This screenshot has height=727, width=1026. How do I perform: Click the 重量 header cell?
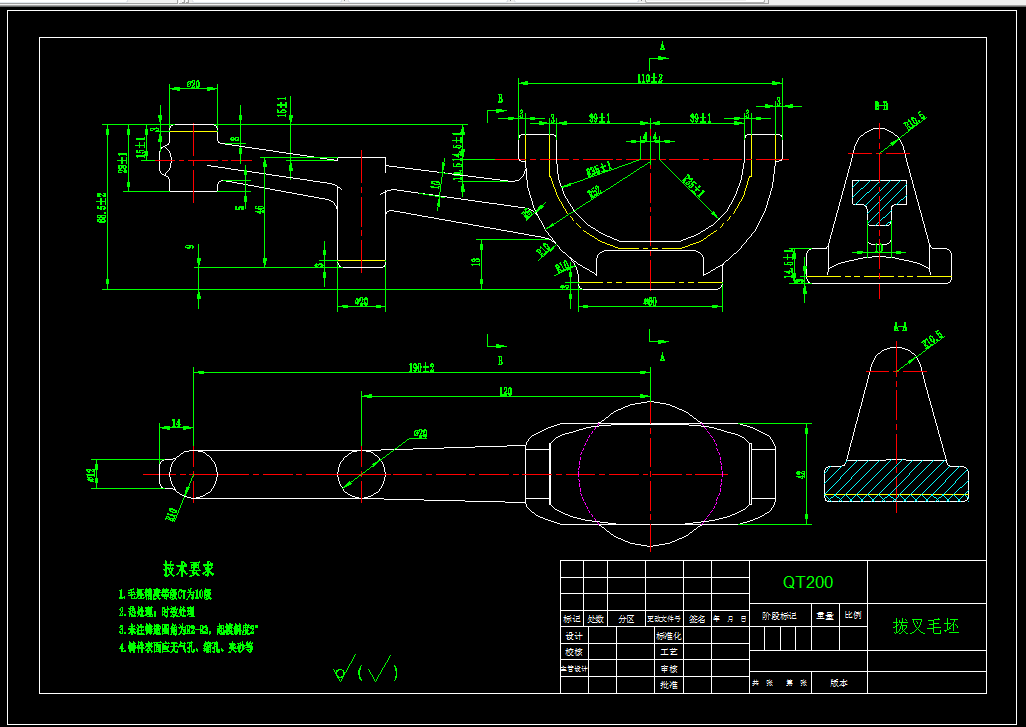pos(824,616)
